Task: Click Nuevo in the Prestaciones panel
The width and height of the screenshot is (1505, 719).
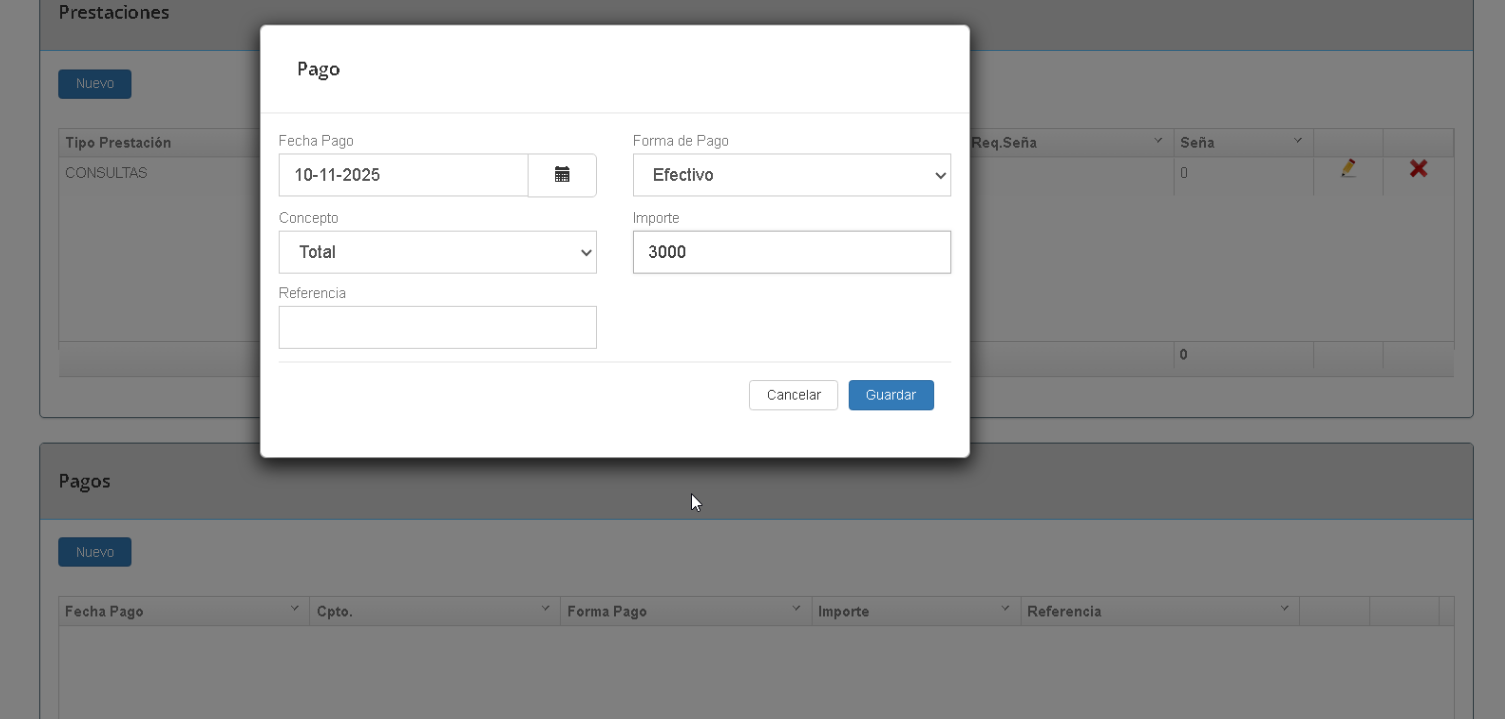Action: click(95, 84)
